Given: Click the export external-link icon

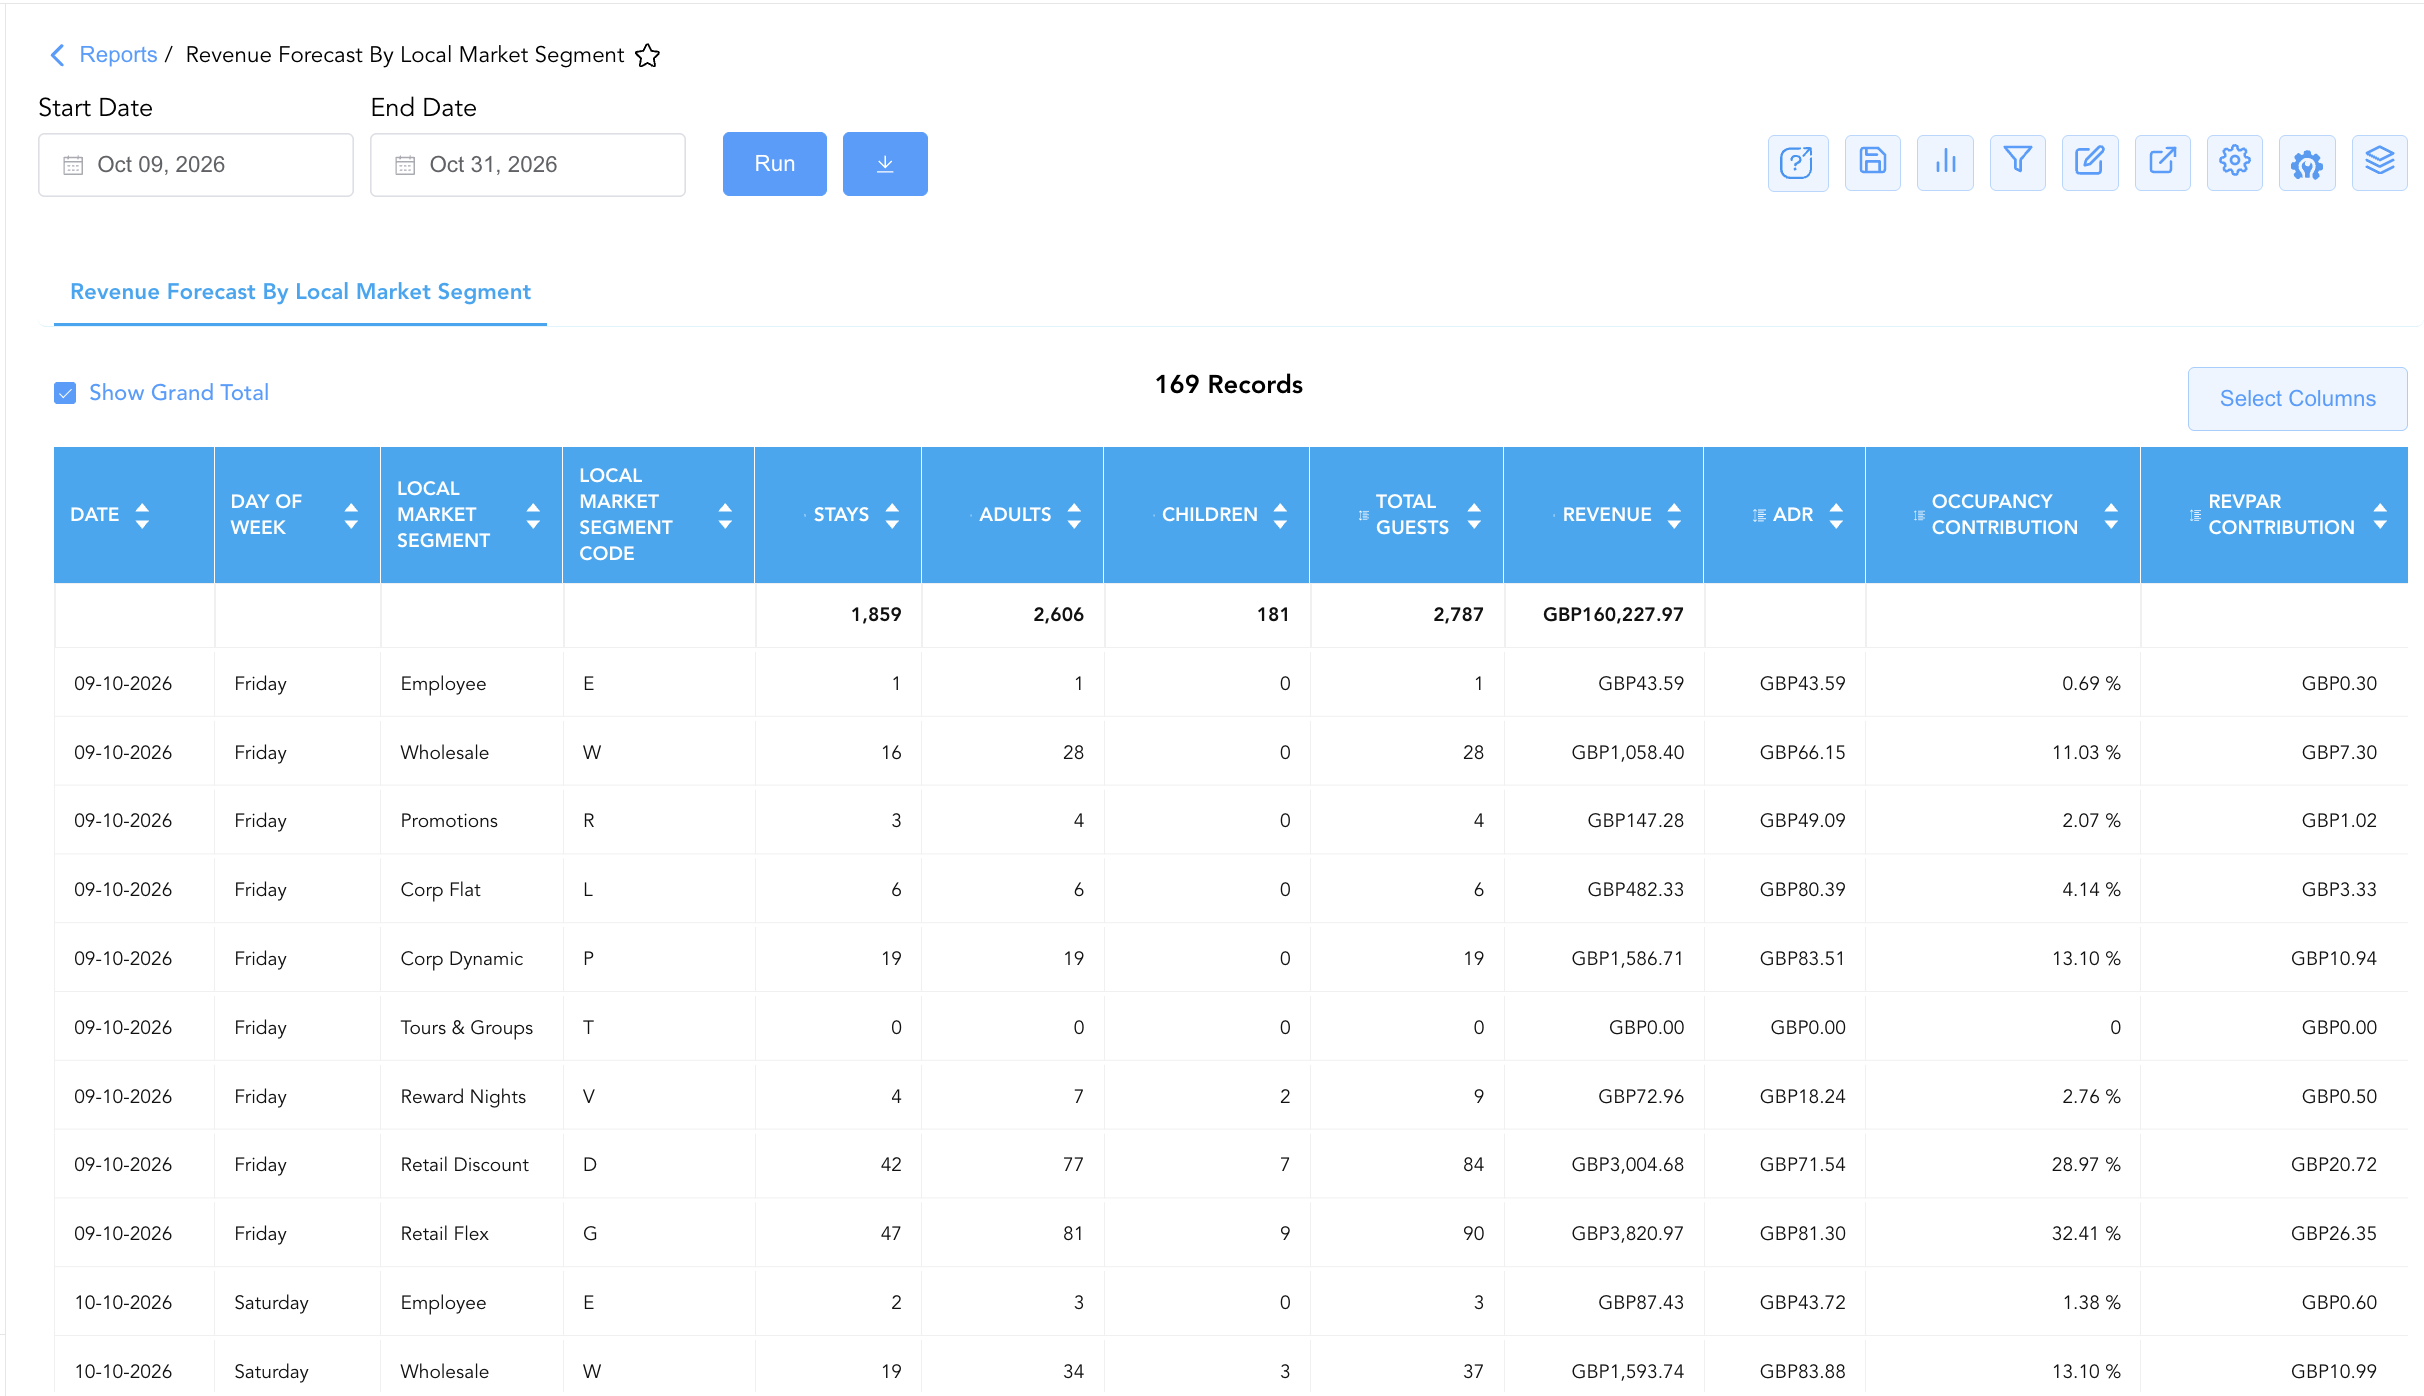Looking at the screenshot, I should click(2163, 163).
